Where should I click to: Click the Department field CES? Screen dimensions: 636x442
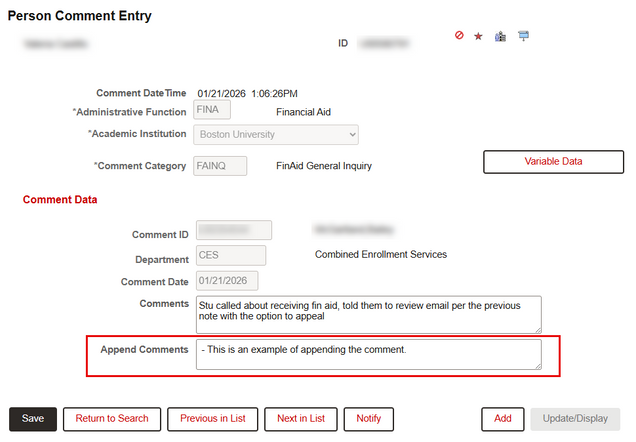click(231, 255)
